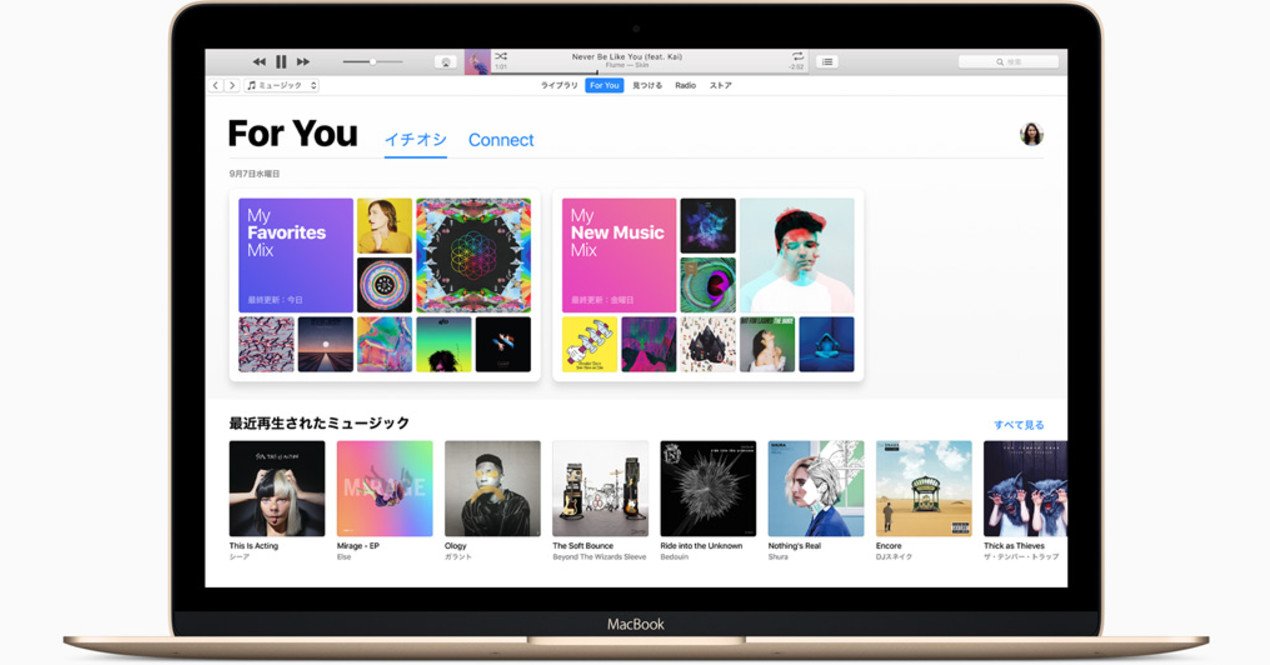Open the My Favorites Mix tile
Image resolution: width=1270 pixels, height=665 pixels.
296,255
